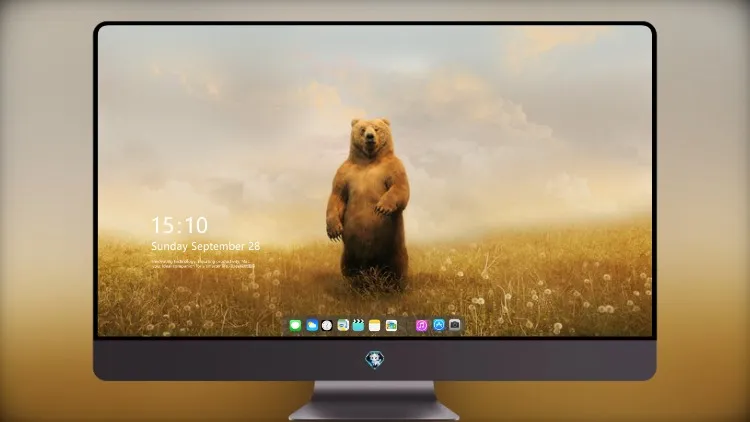
Task: Open the clapperboard Videos app in dock
Action: pyautogui.click(x=358, y=325)
